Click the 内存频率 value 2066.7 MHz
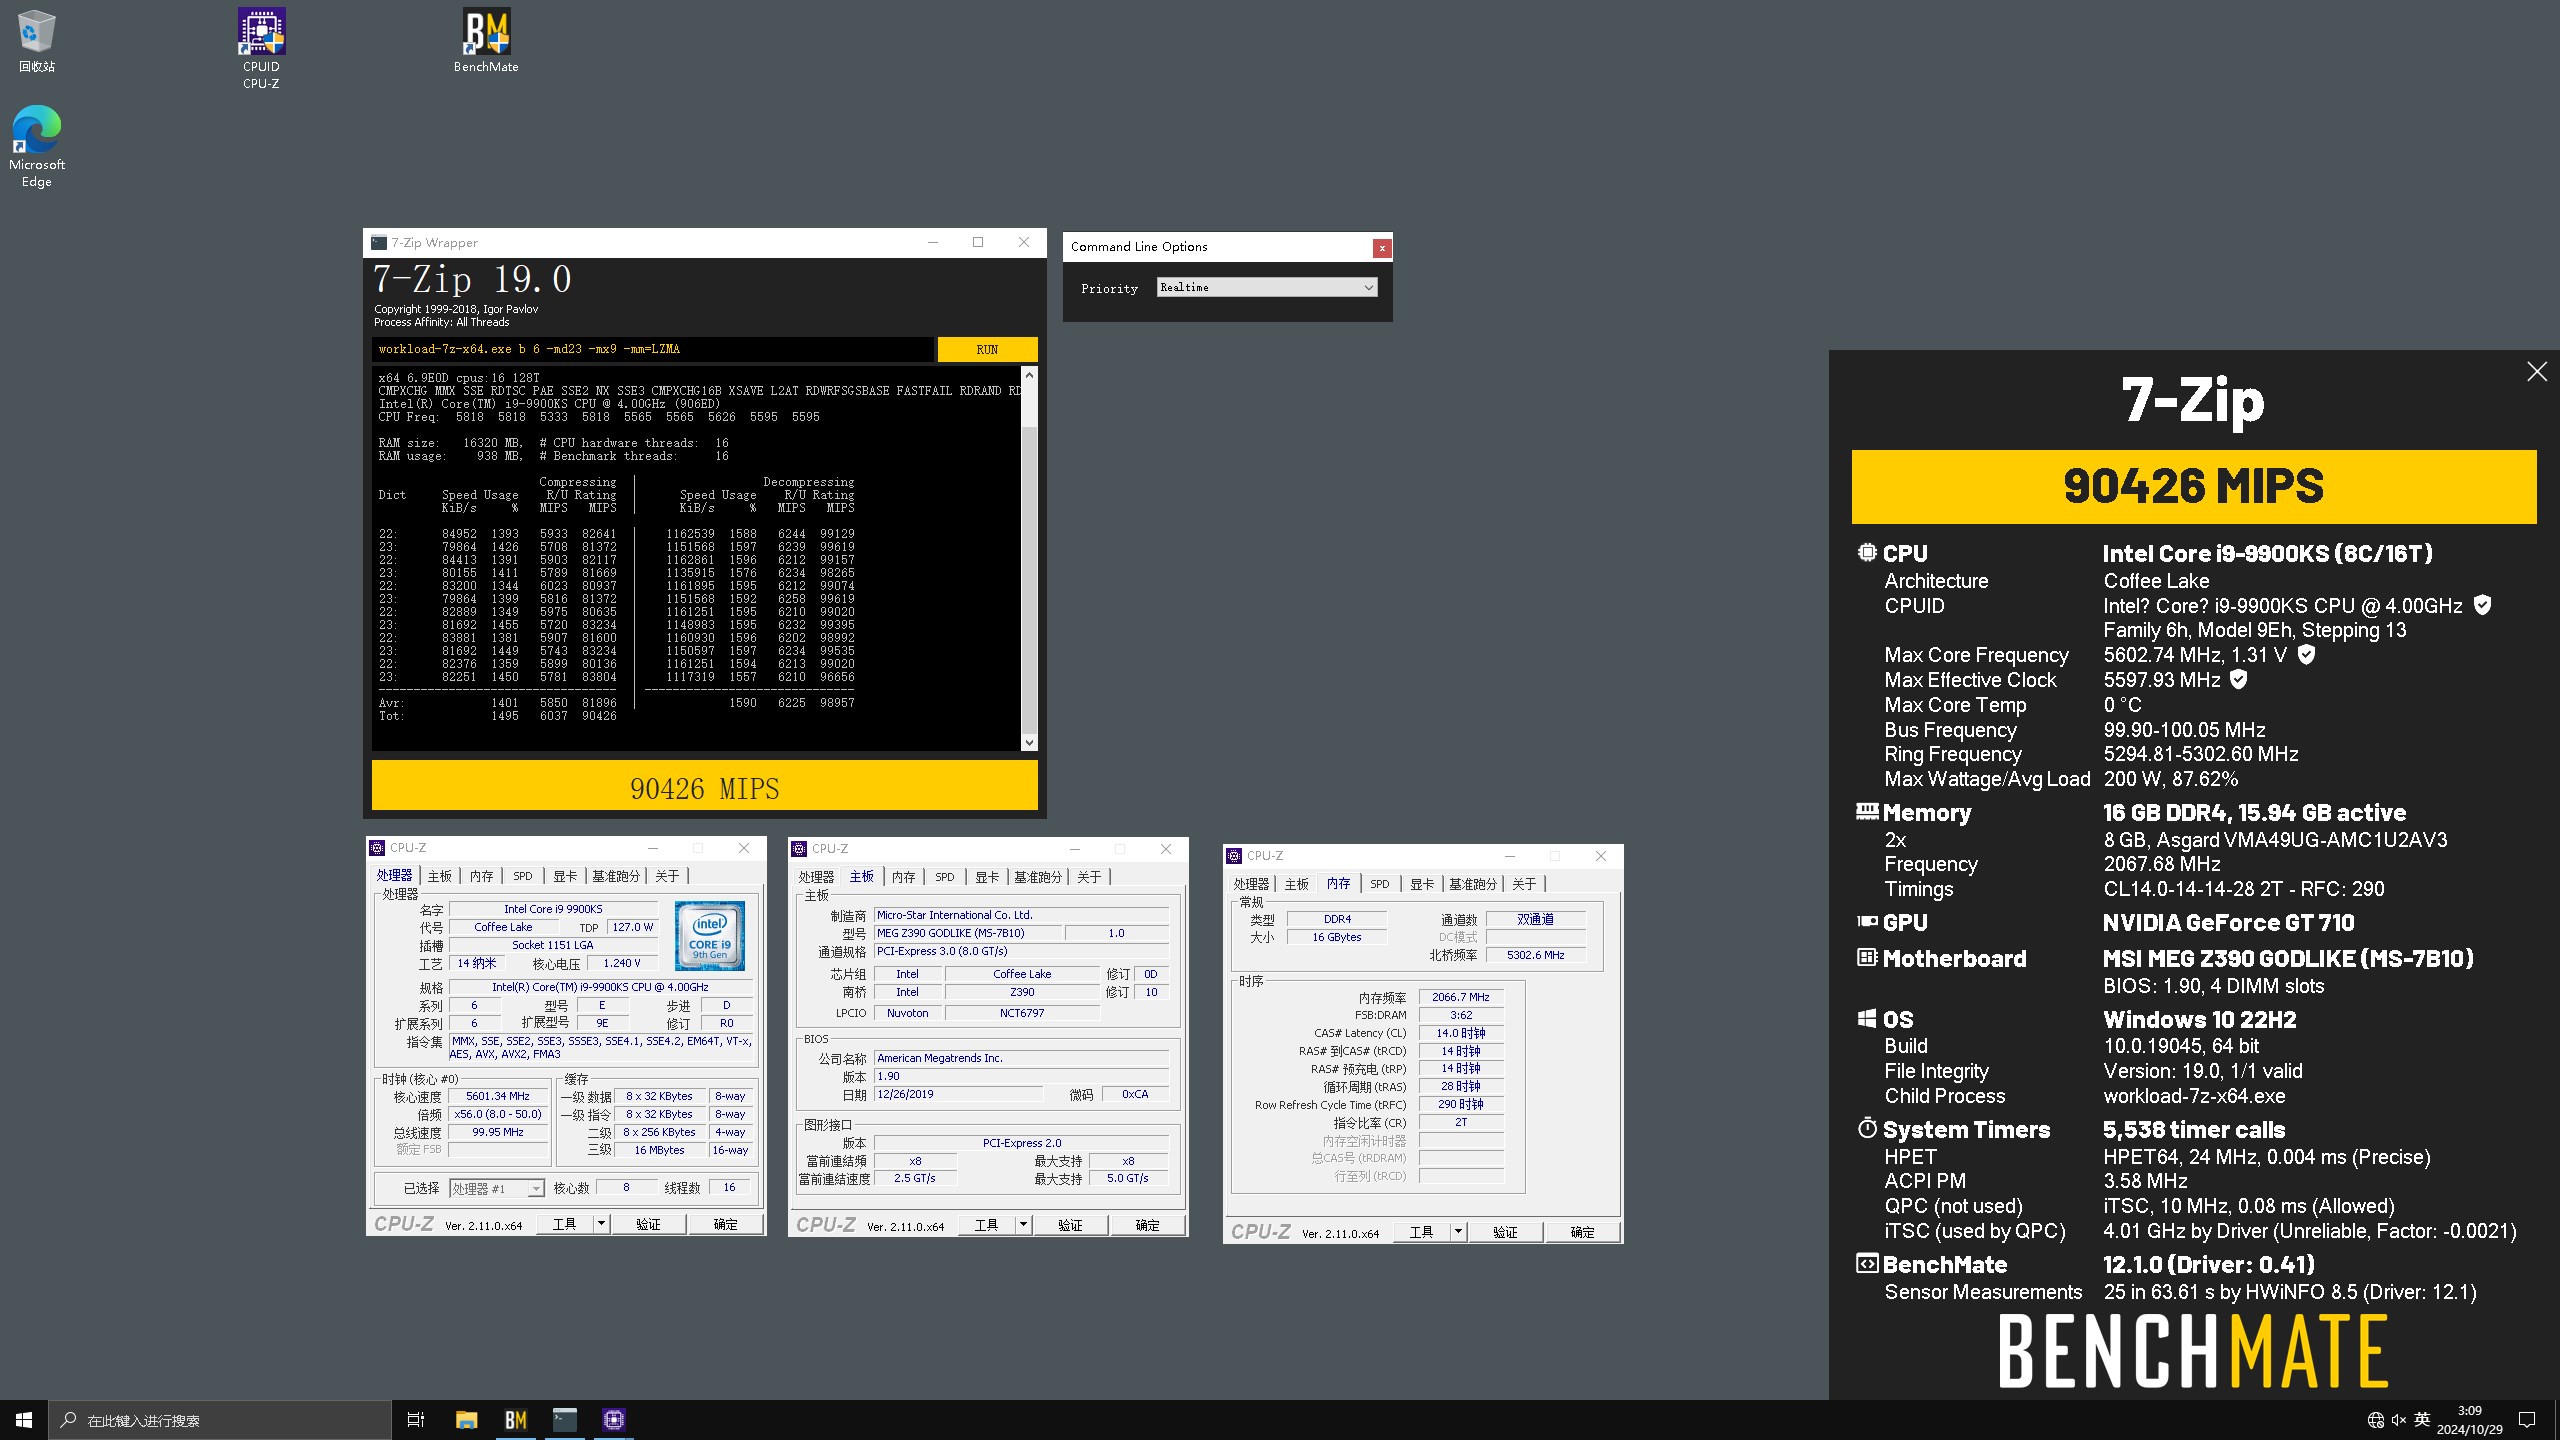The image size is (2560, 1440). (1460, 997)
